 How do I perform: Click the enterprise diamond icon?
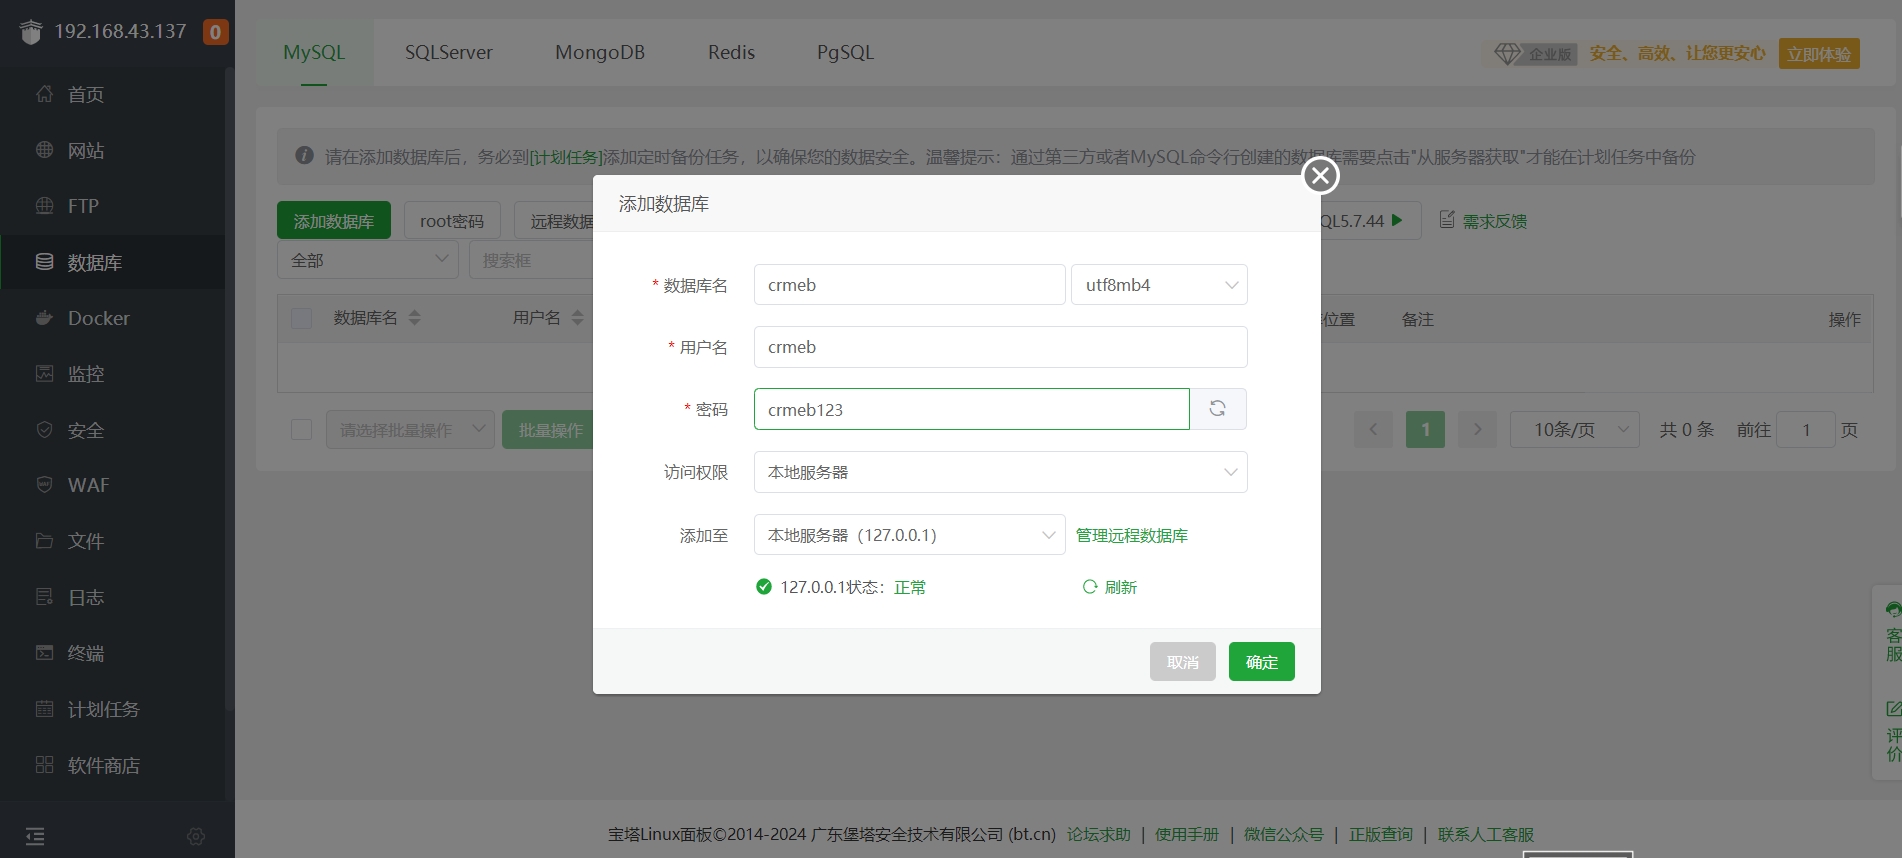(1507, 54)
